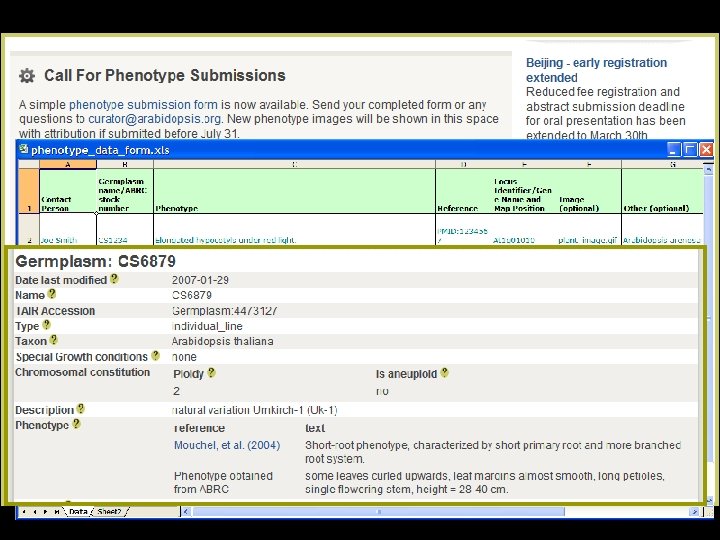Select the Sheet2 tab
This screenshot has width=720, height=540.
pyautogui.click(x=109, y=512)
